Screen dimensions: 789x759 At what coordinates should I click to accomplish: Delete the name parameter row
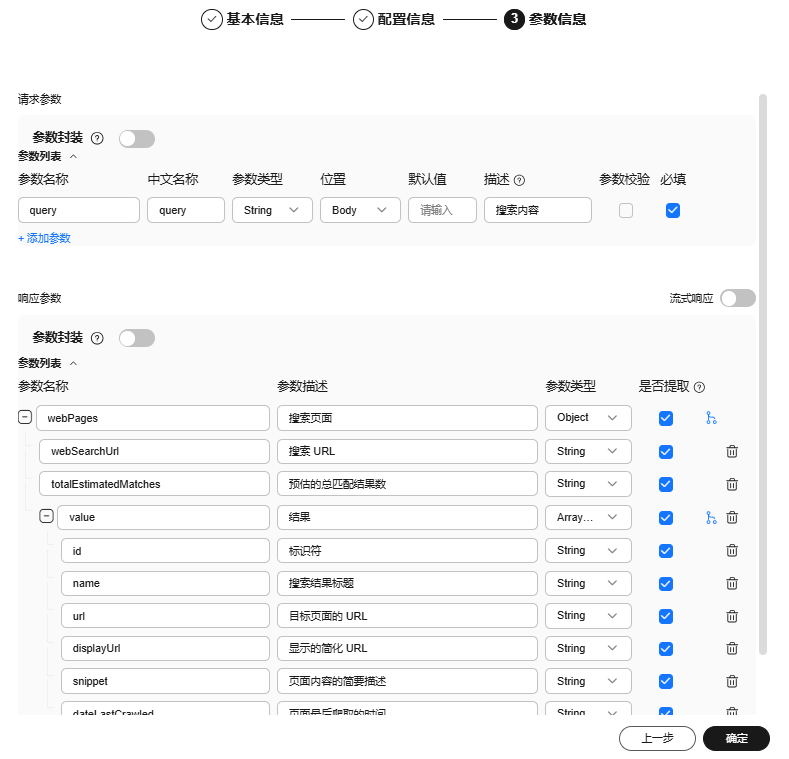[732, 584]
